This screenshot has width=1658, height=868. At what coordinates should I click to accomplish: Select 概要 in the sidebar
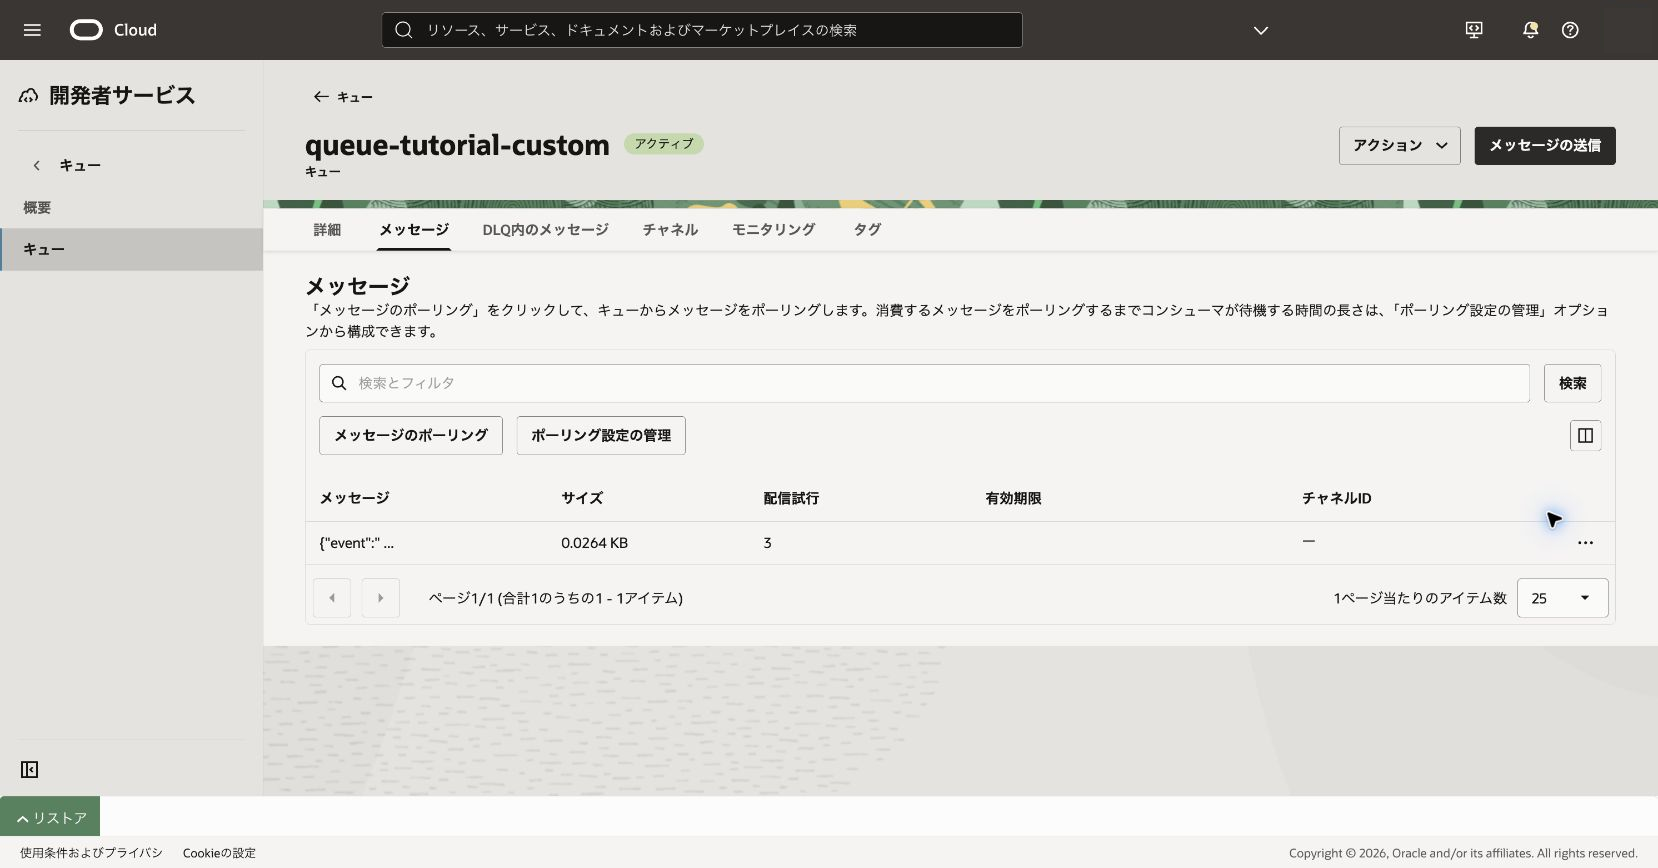click(x=131, y=207)
